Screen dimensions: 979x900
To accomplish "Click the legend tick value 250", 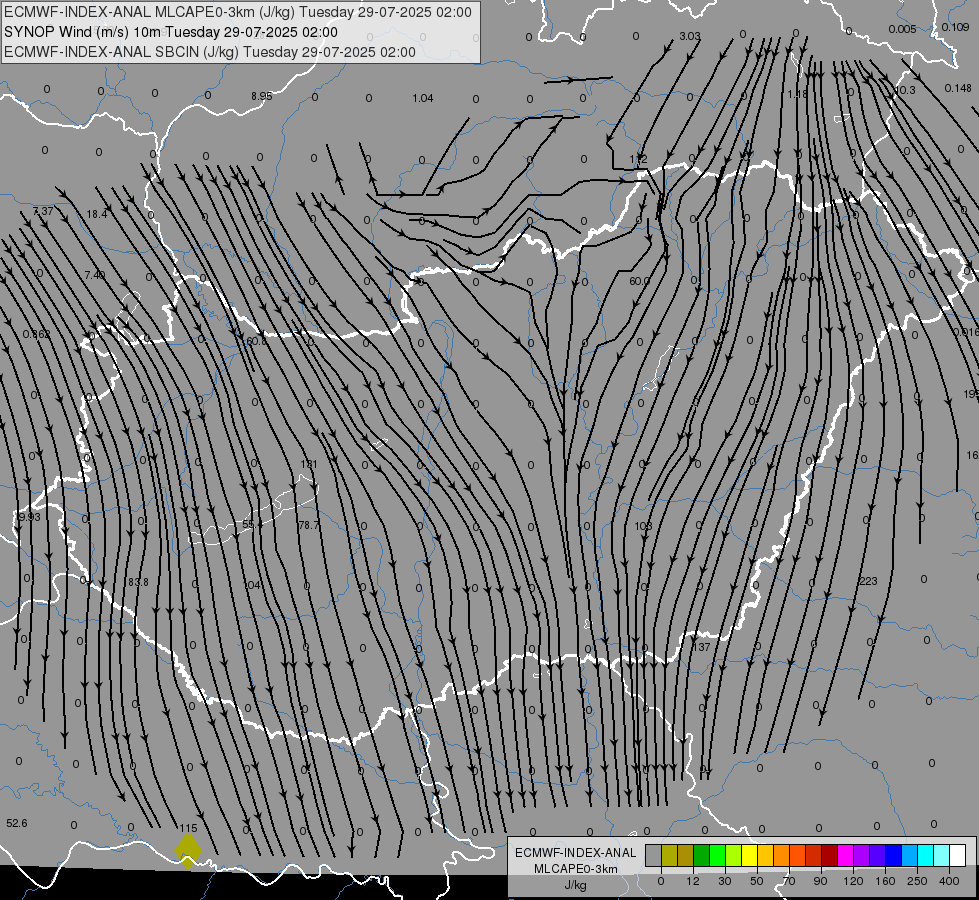I will coord(917,881).
